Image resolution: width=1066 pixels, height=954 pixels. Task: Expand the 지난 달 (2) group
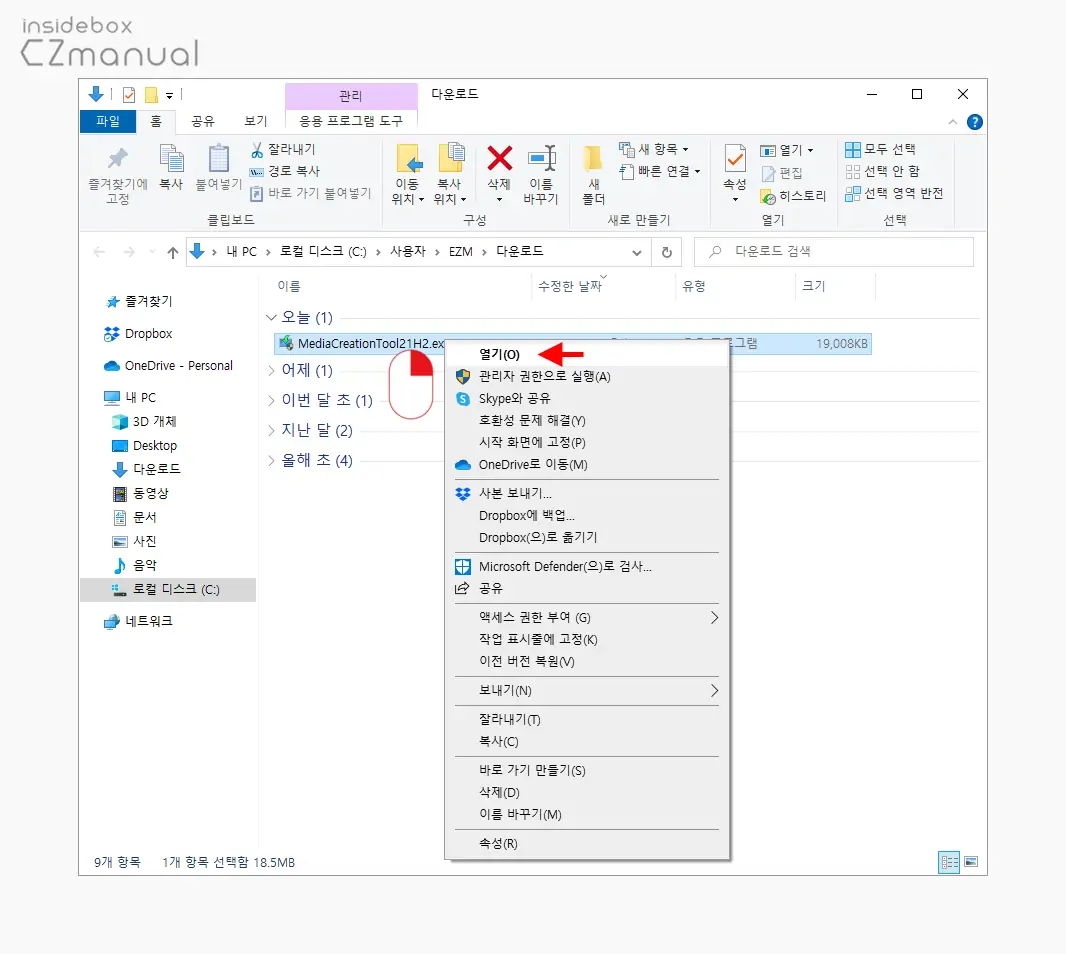(x=271, y=430)
